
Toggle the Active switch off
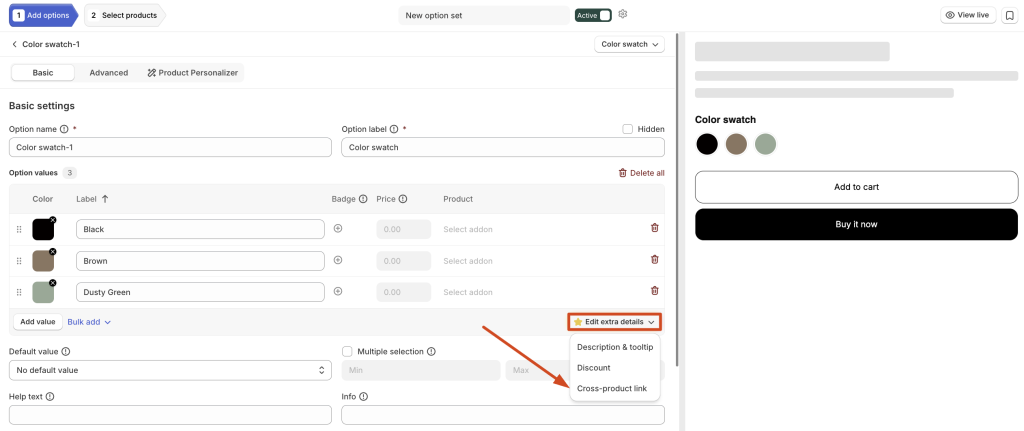click(593, 15)
